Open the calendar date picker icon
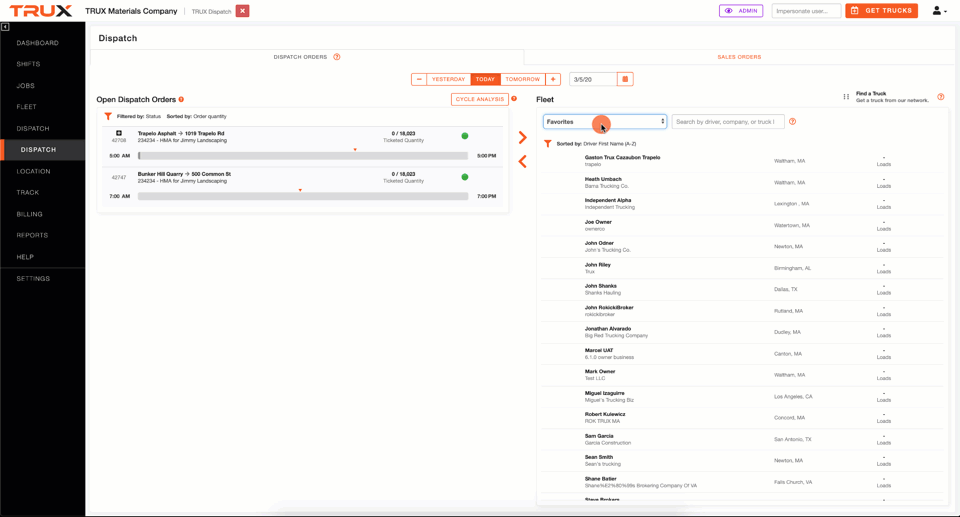This screenshot has width=960, height=517. [x=625, y=79]
